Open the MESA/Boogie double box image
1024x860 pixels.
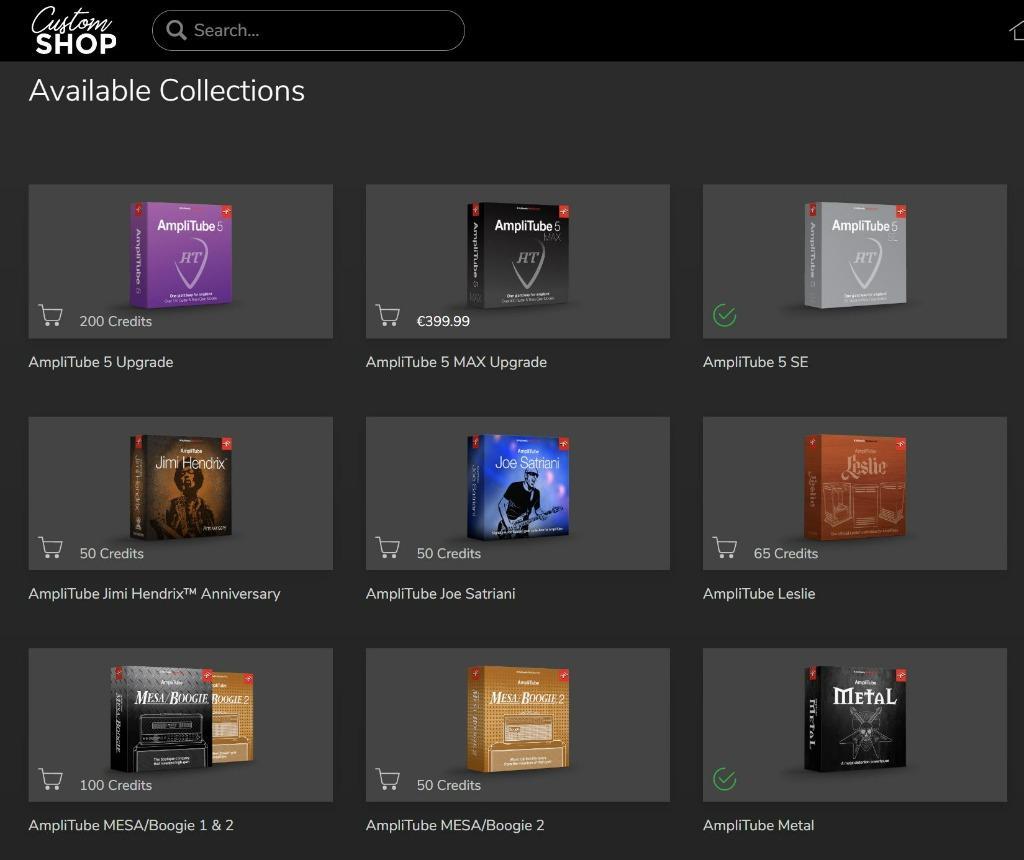182,718
